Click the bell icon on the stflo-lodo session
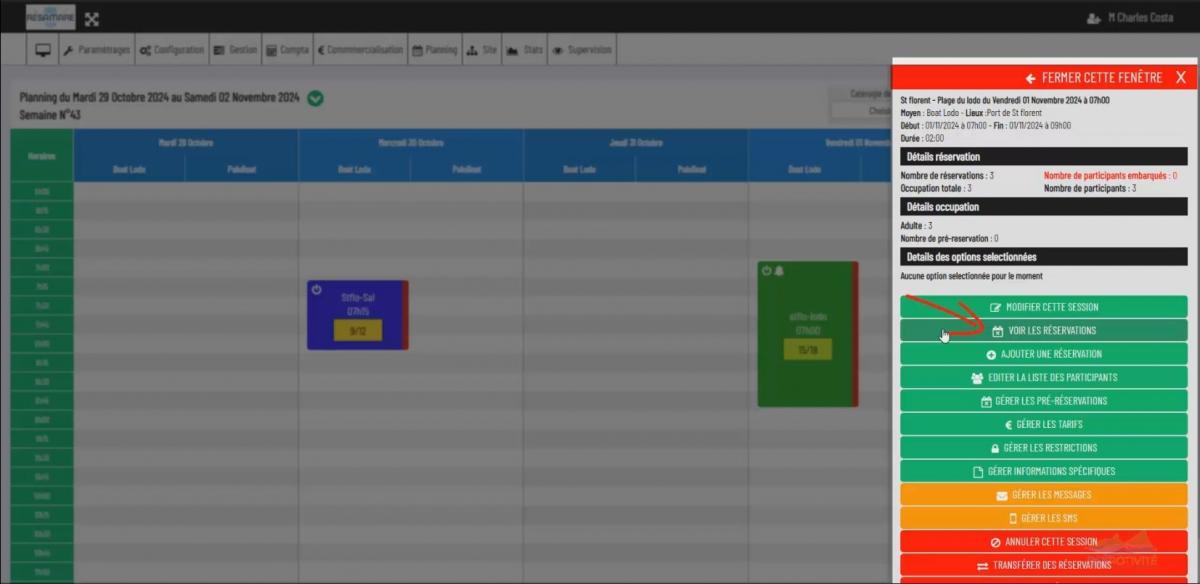 click(x=779, y=271)
